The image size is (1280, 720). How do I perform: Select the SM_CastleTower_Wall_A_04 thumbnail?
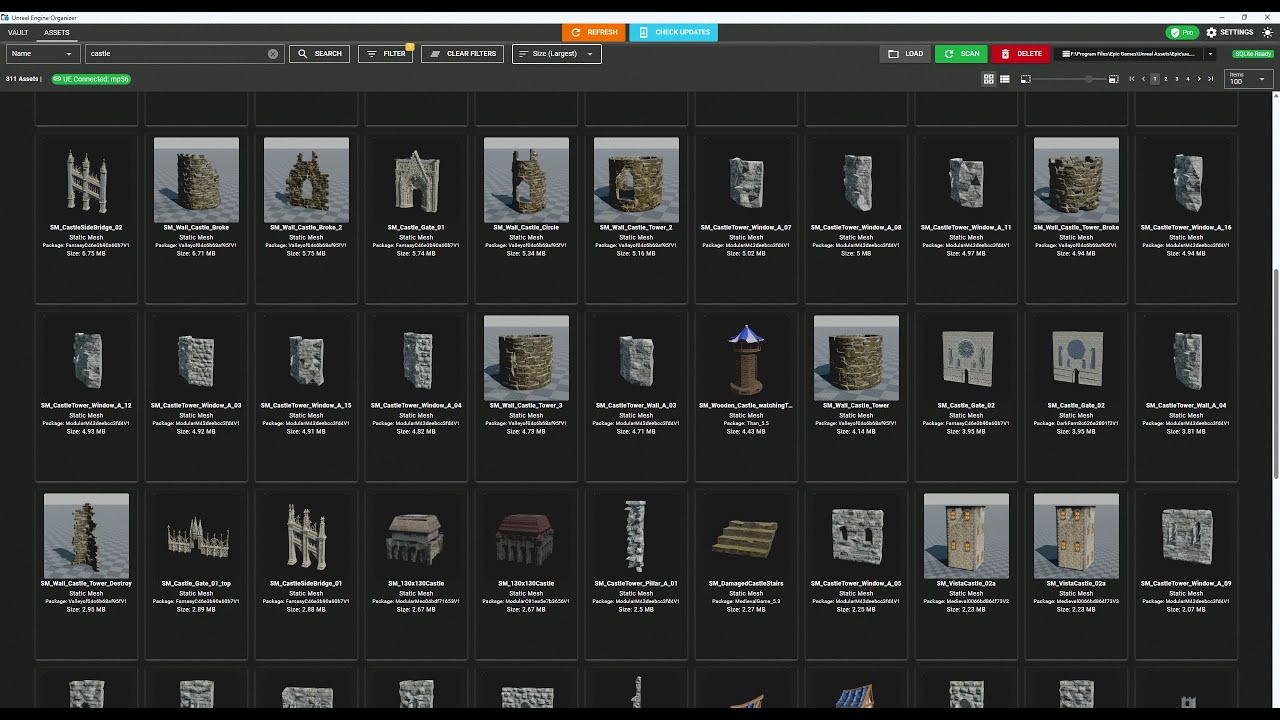click(x=1186, y=358)
